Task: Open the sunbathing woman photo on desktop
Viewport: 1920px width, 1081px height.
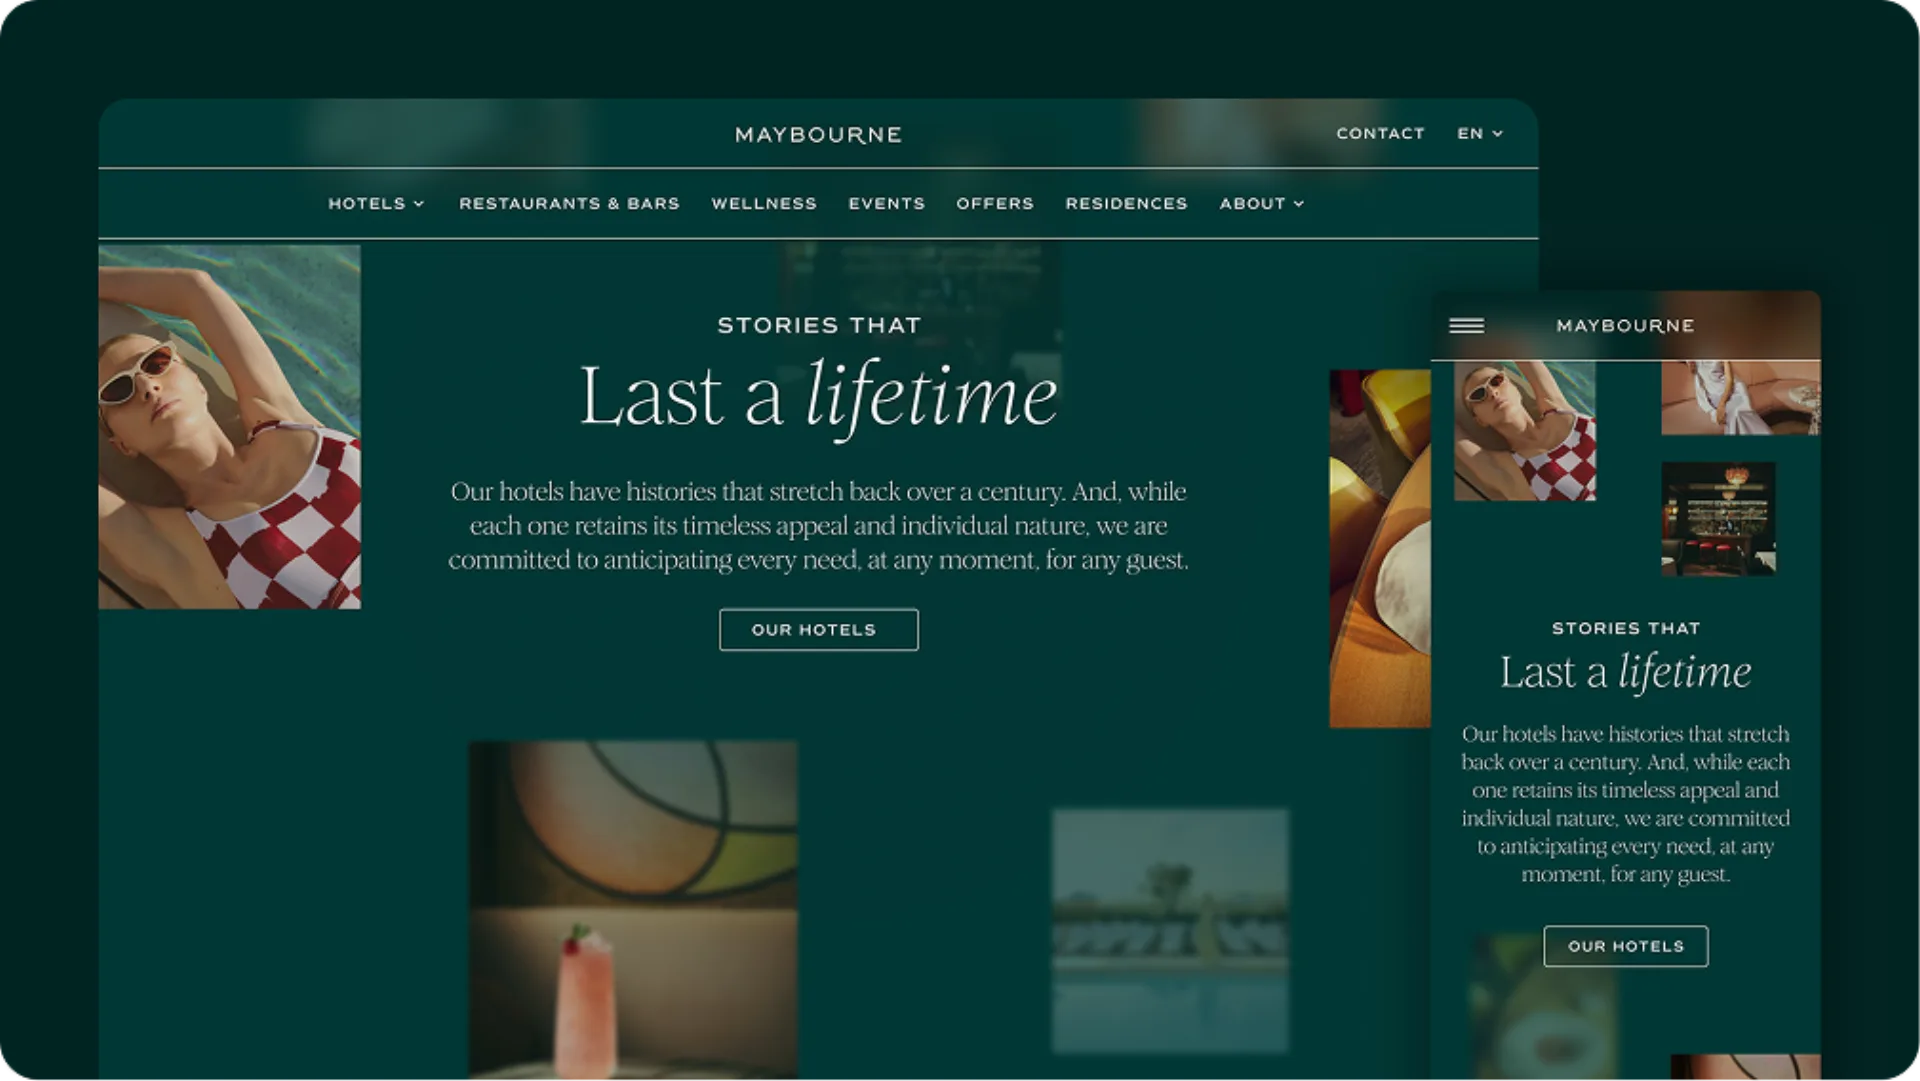Action: pyautogui.click(x=229, y=427)
